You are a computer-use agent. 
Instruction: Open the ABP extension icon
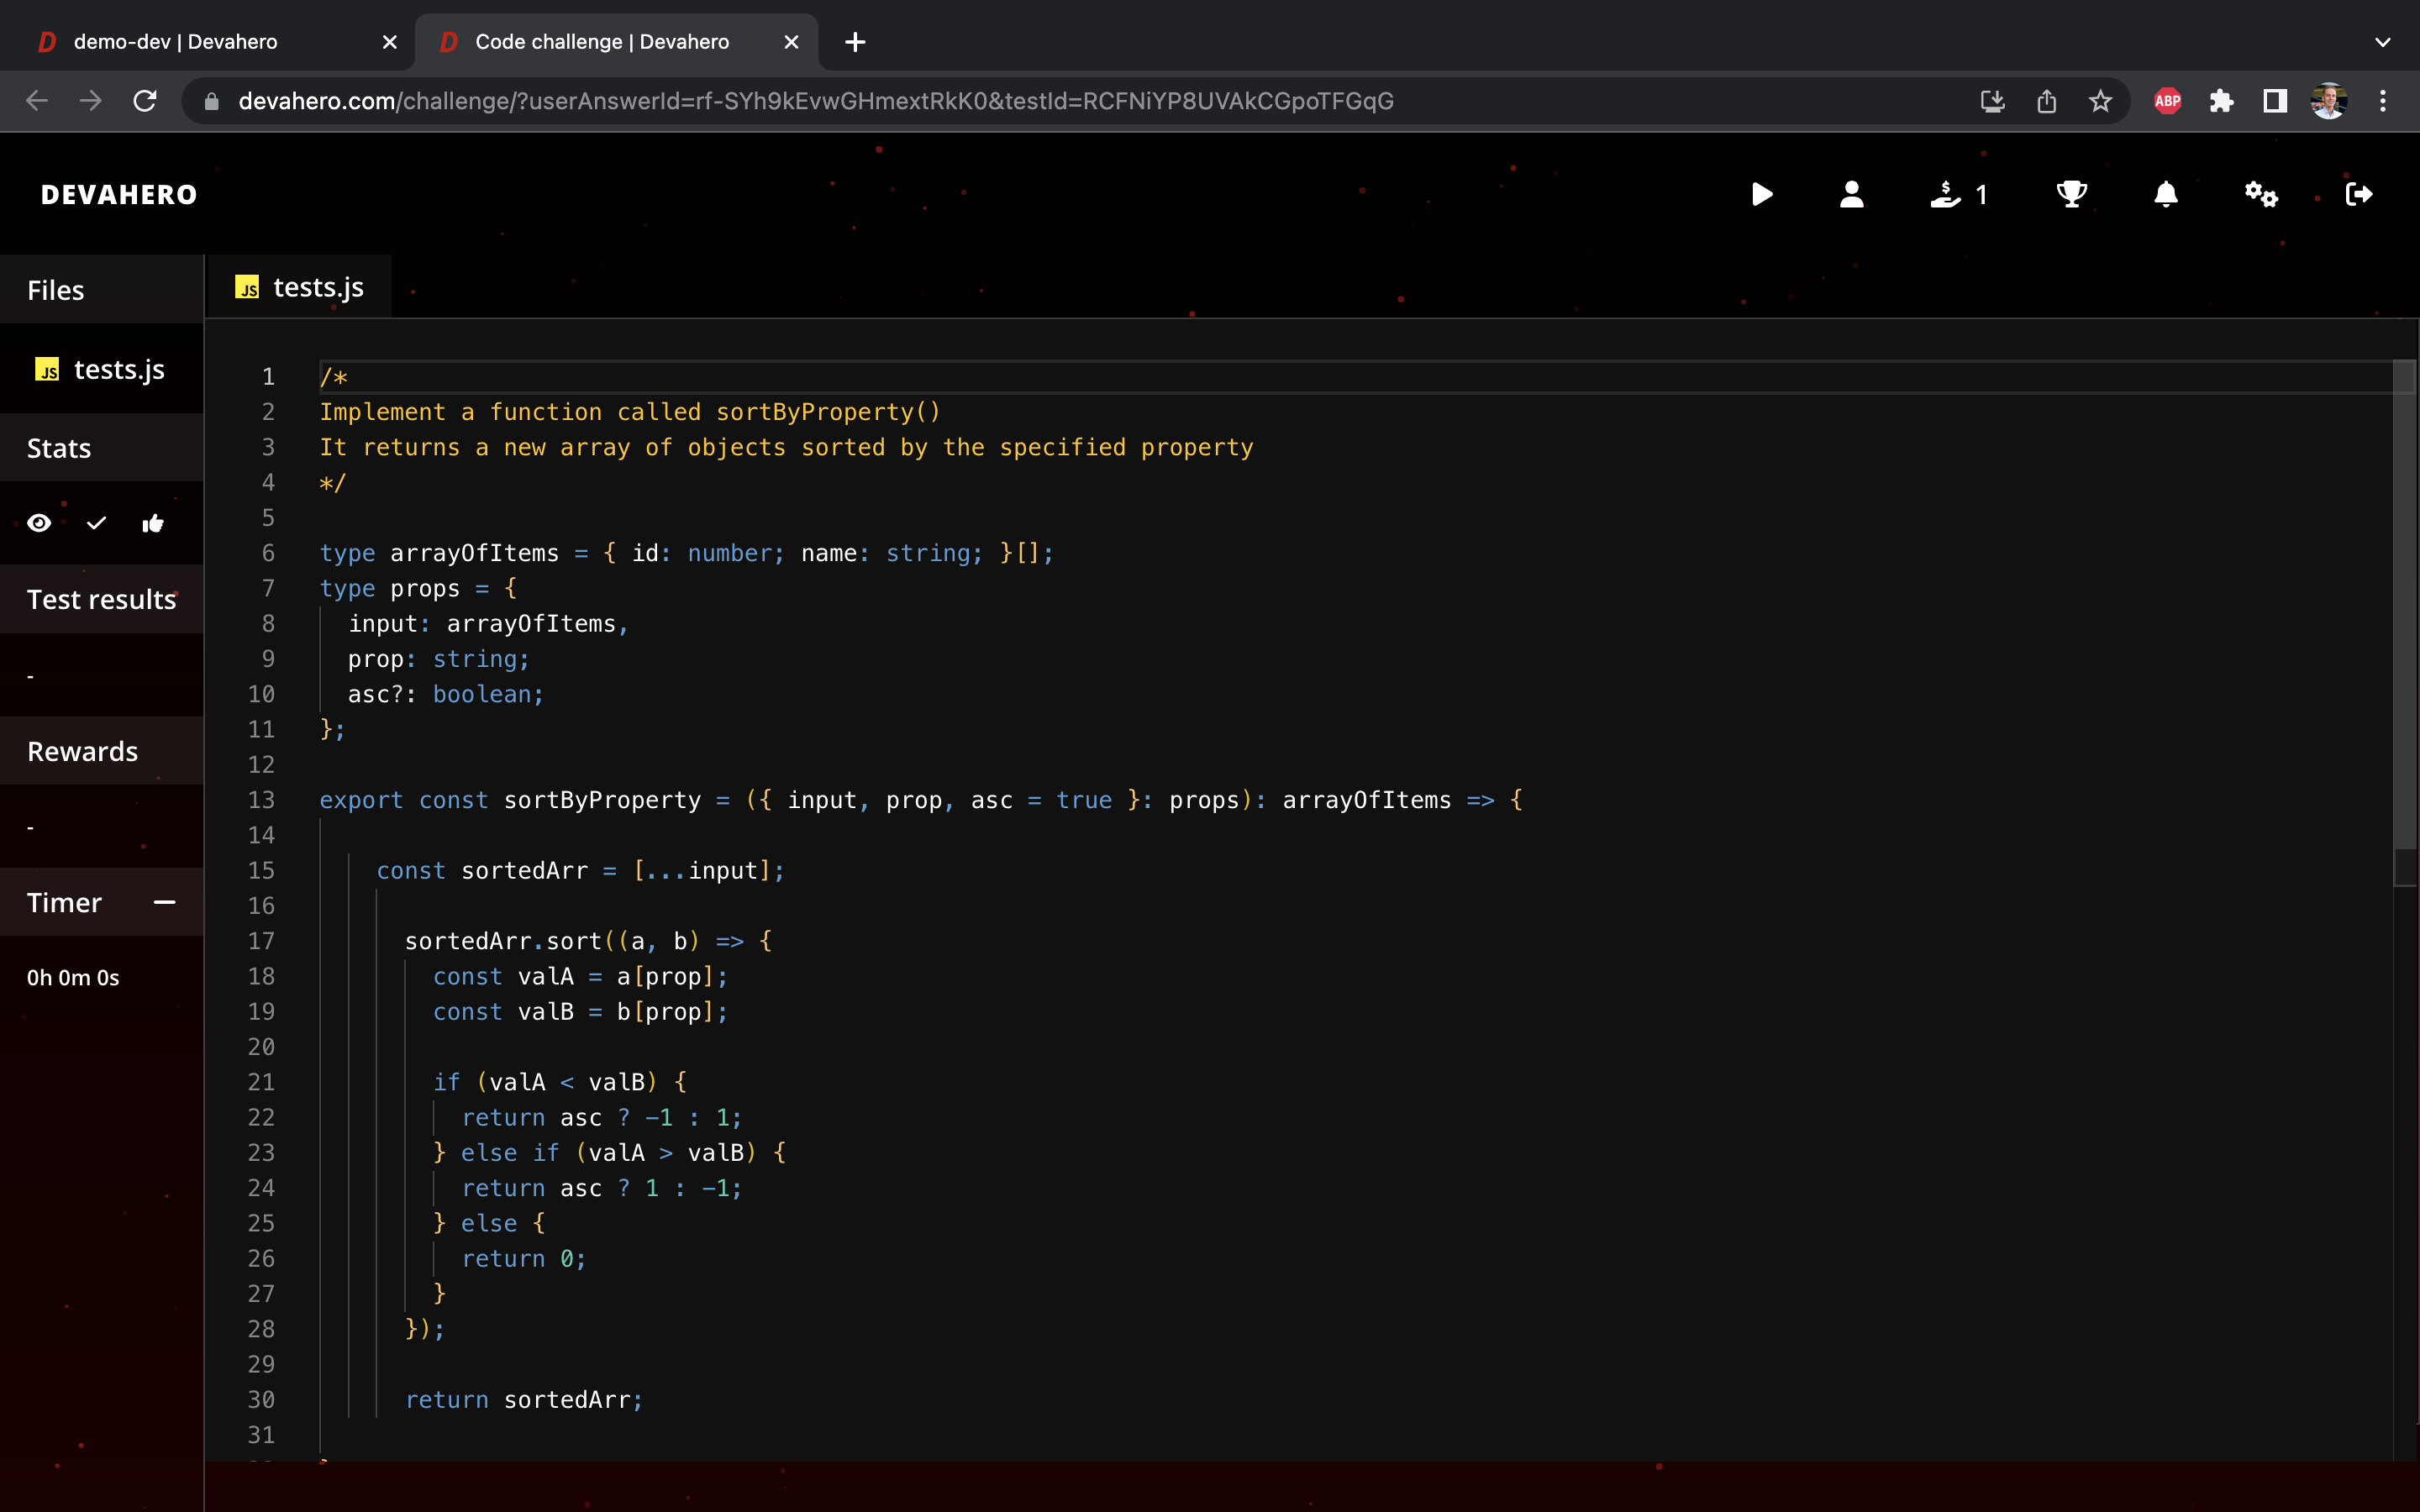2167,101
